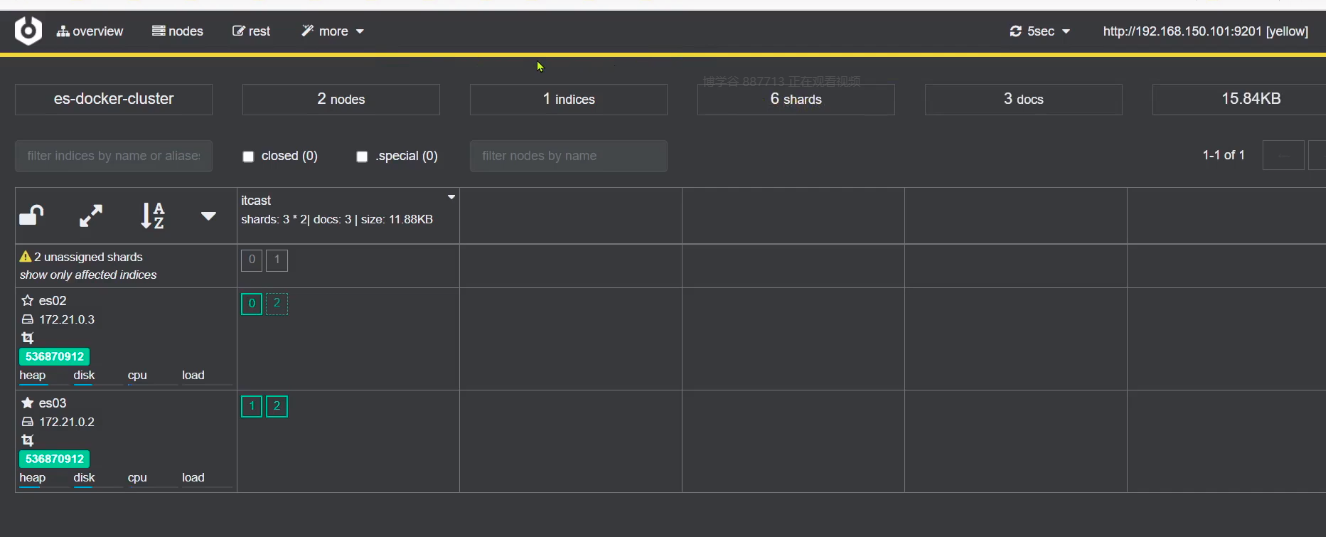Click the A-Z sort icon
The height and width of the screenshot is (537, 1326).
152,215
